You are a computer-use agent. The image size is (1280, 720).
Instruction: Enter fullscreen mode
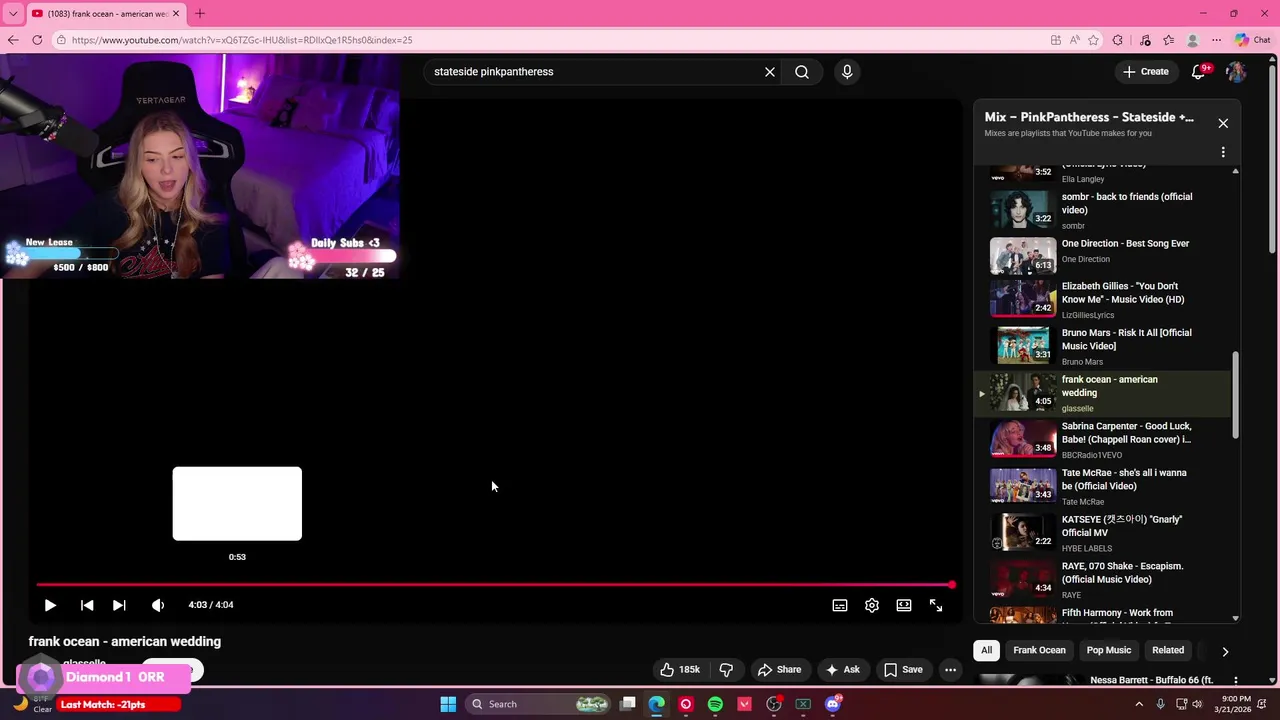click(936, 605)
